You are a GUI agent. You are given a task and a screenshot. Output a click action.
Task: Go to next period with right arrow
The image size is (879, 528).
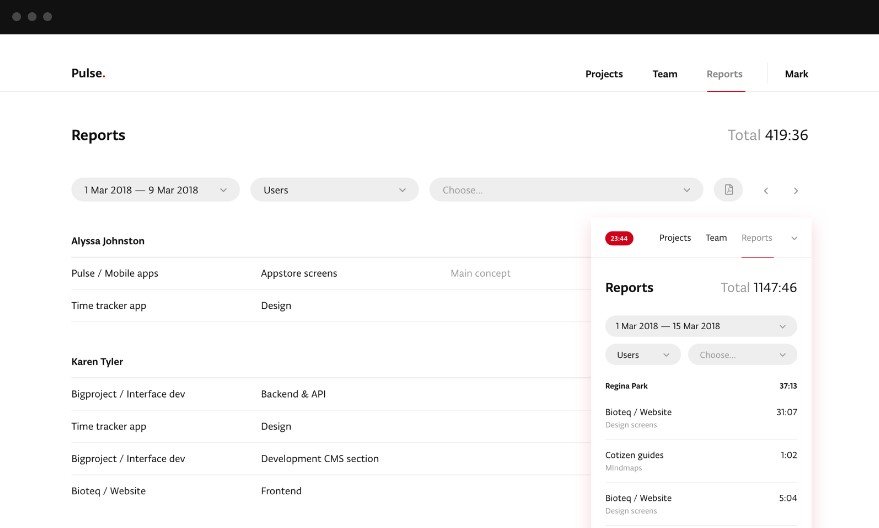tap(795, 191)
